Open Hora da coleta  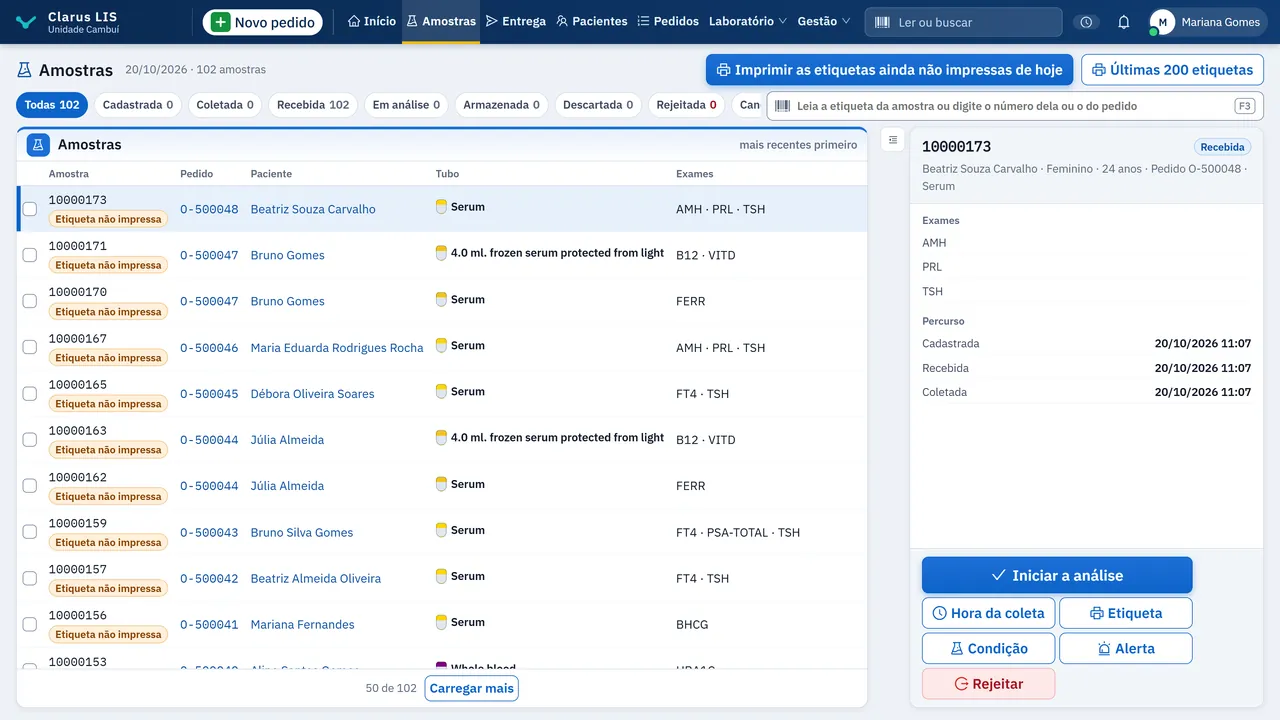click(988, 613)
